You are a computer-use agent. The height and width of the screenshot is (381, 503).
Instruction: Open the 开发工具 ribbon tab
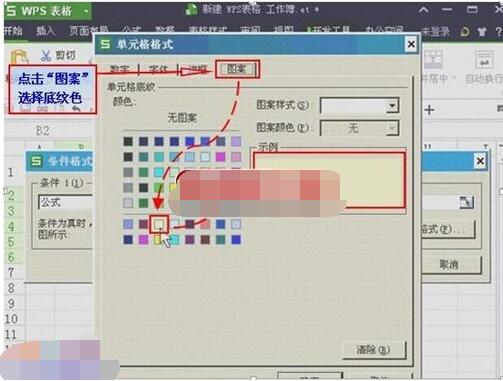pyautogui.click(x=330, y=31)
